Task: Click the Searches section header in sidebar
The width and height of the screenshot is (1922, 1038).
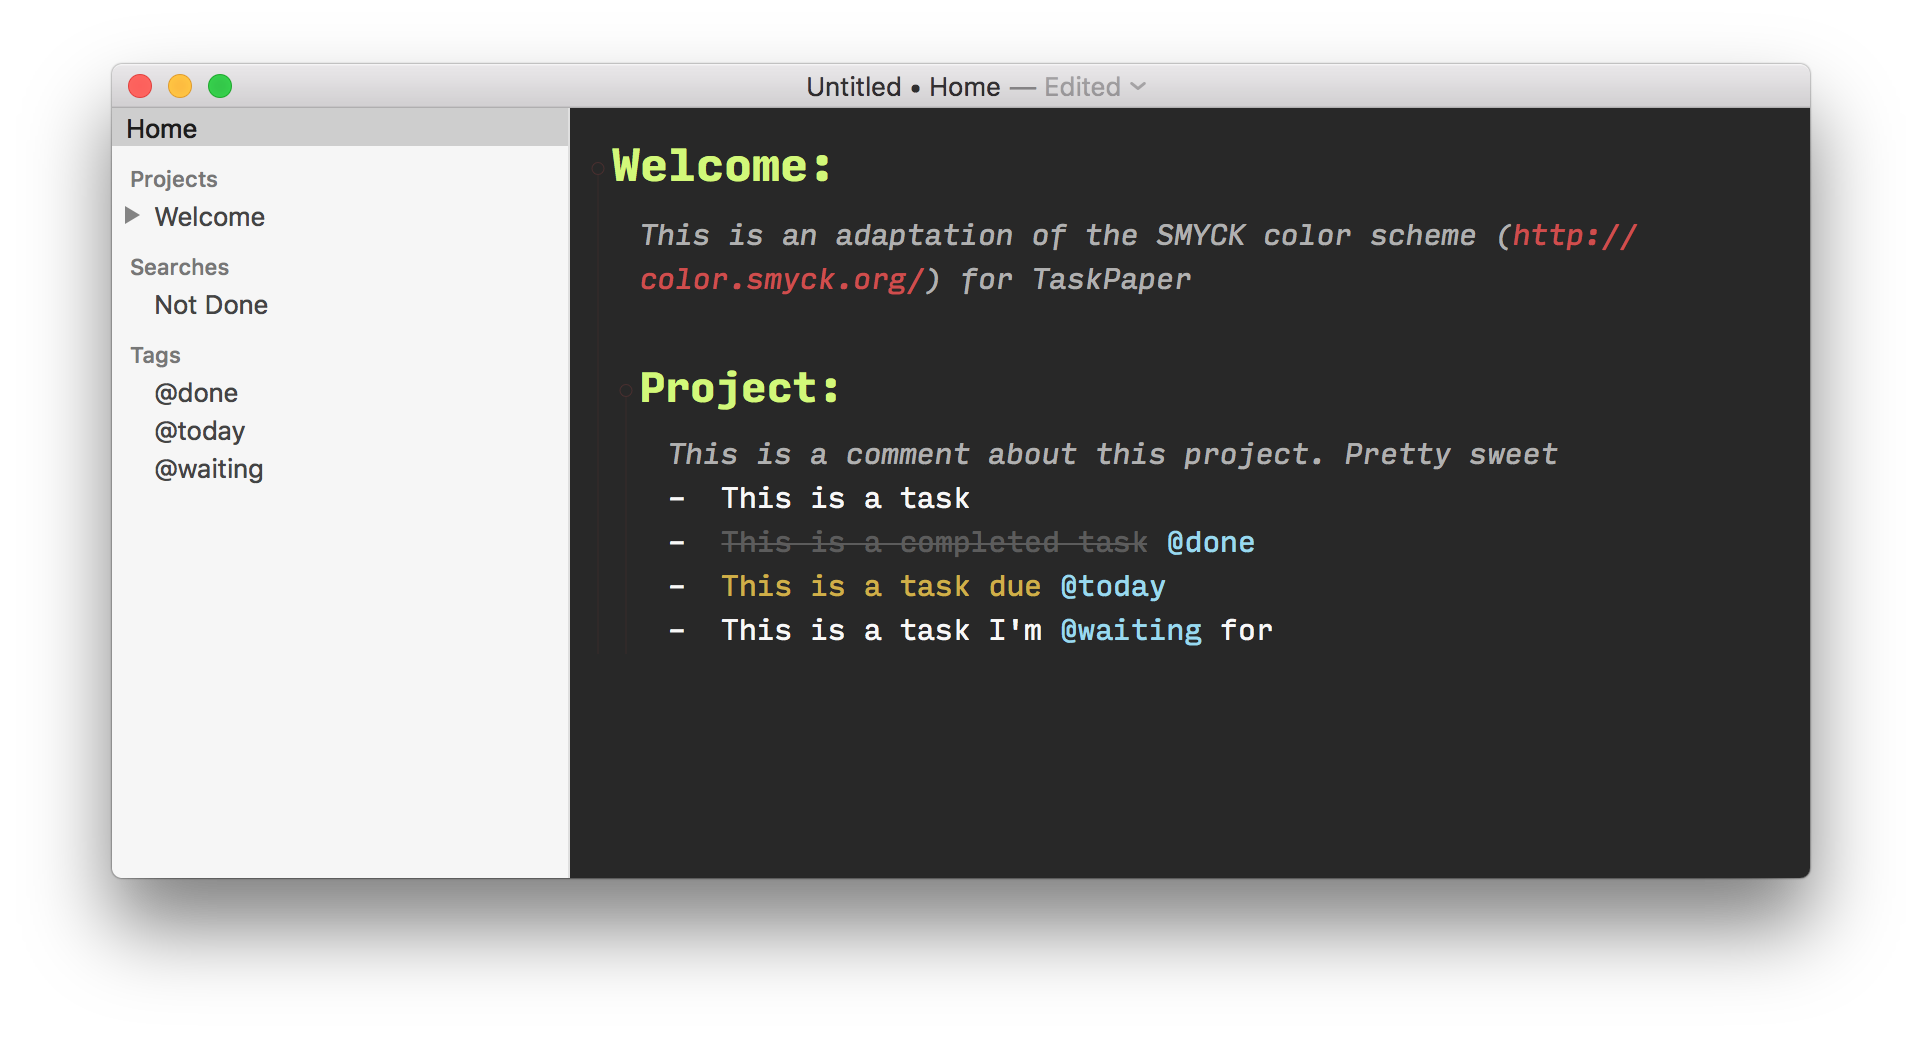Action: pos(179,267)
